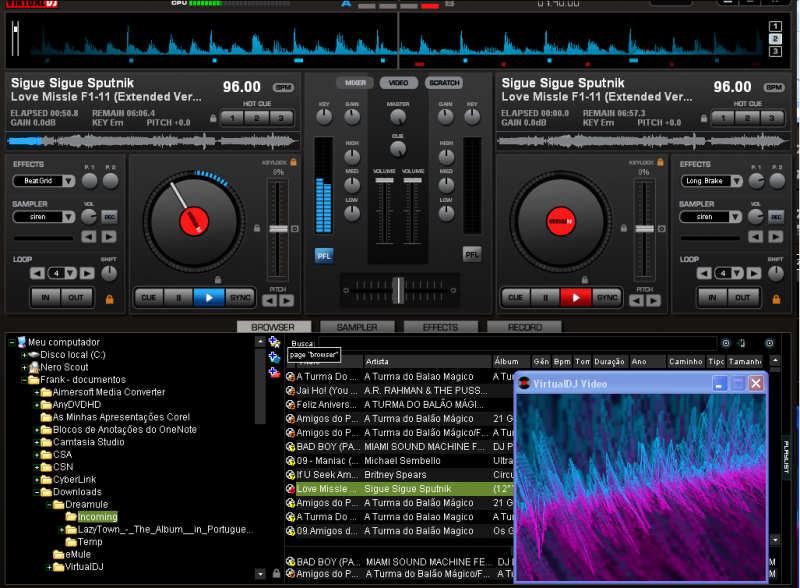Nudge right deck pitch down
Screen dimensions: 800x588
point(636,301)
